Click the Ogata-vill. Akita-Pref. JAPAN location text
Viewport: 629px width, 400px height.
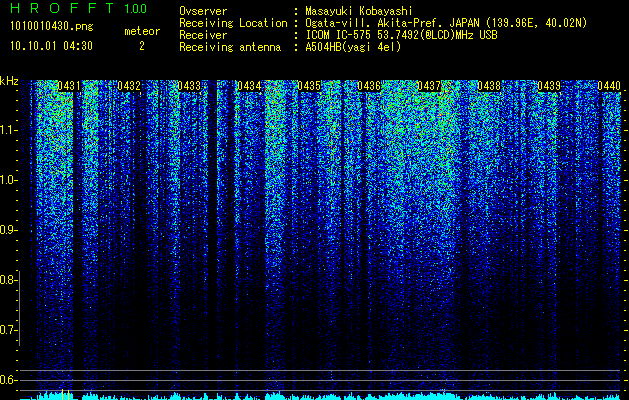point(446,23)
